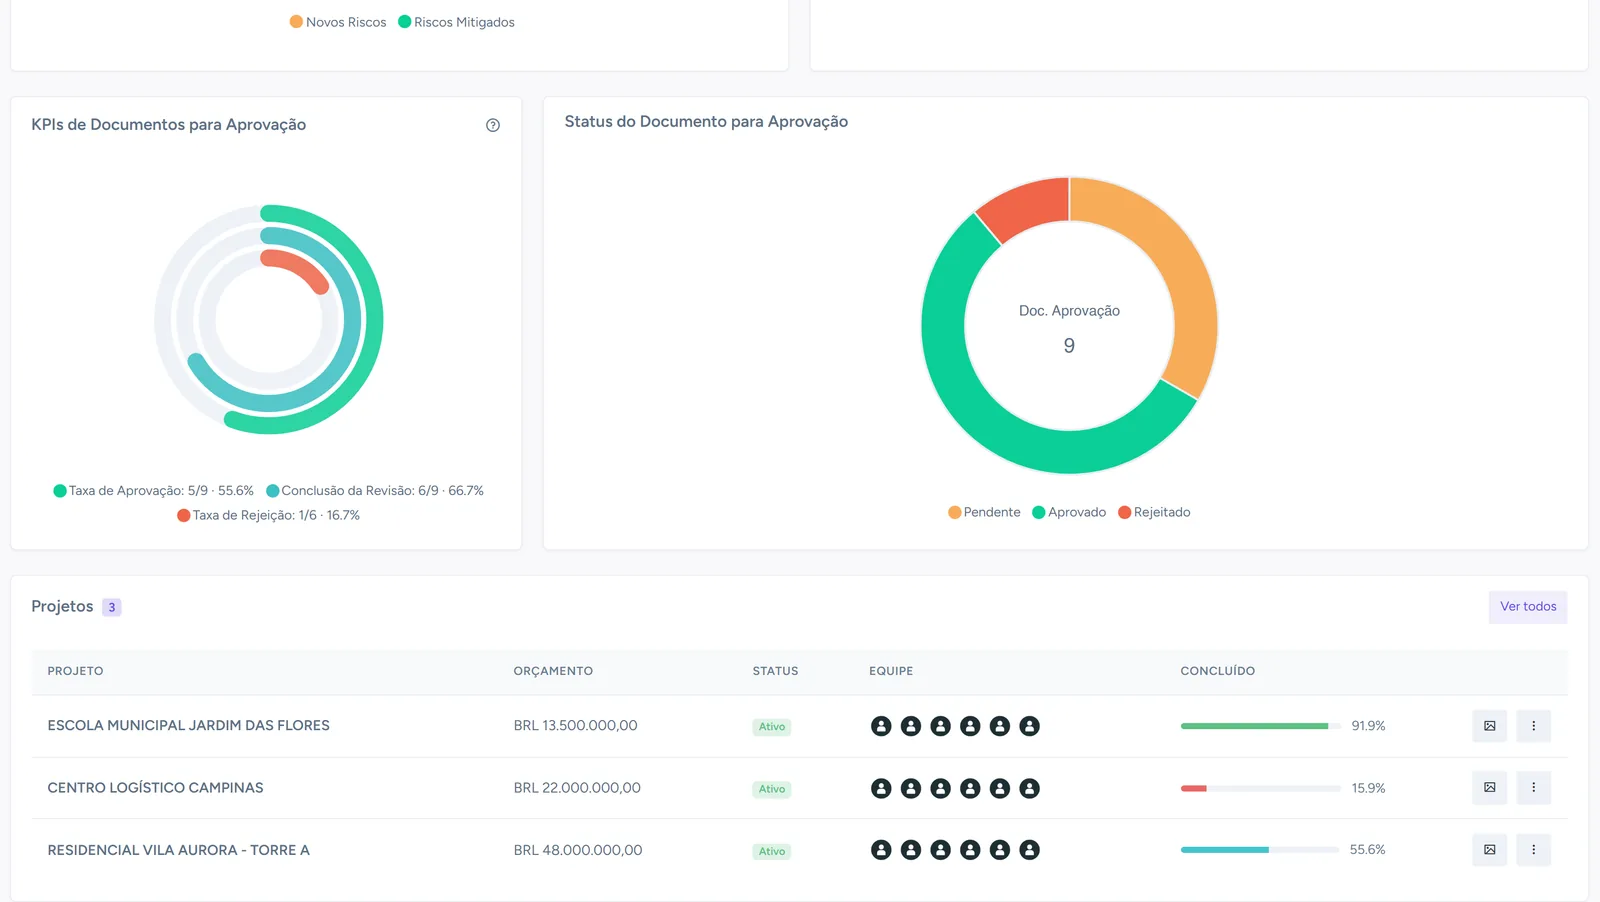Toggle Novos Riscos legend series
Screen dimensions: 1600x902
point(338,22)
